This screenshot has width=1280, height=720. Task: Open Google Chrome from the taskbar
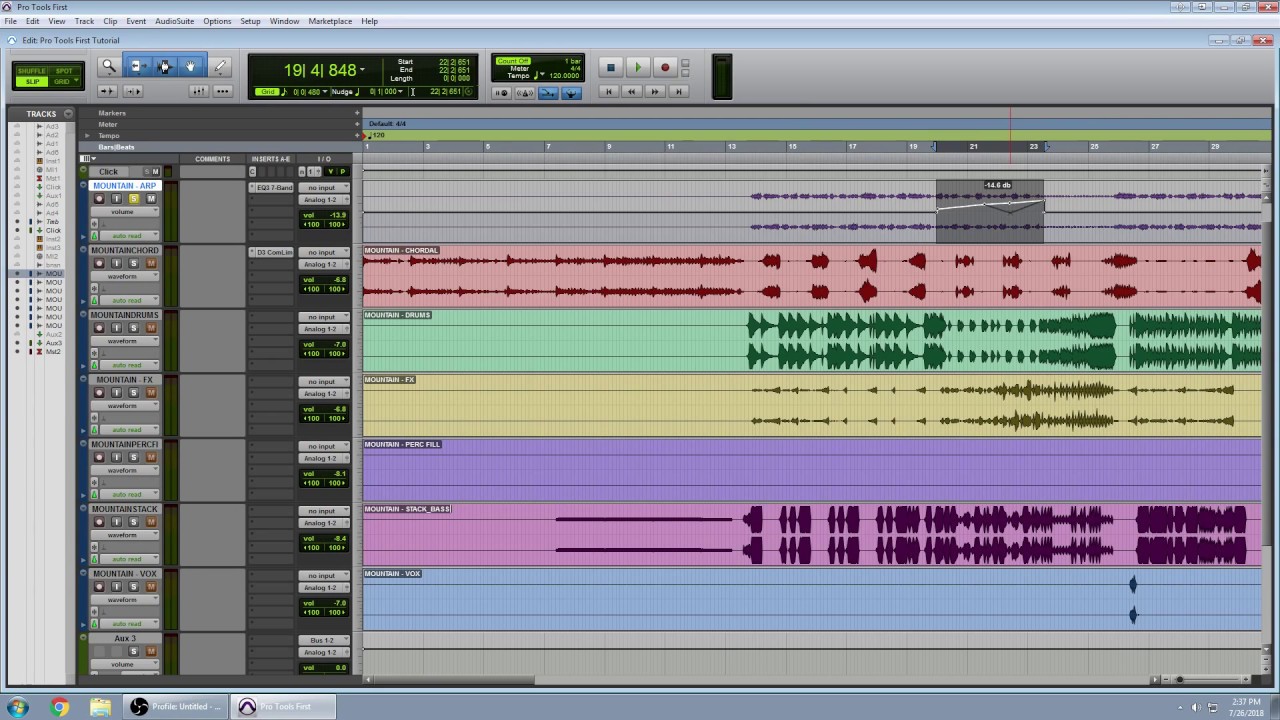click(x=60, y=707)
